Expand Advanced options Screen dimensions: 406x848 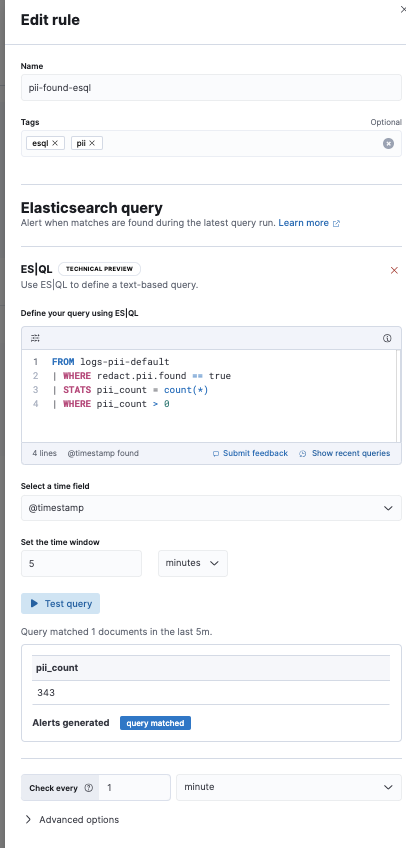(x=72, y=819)
